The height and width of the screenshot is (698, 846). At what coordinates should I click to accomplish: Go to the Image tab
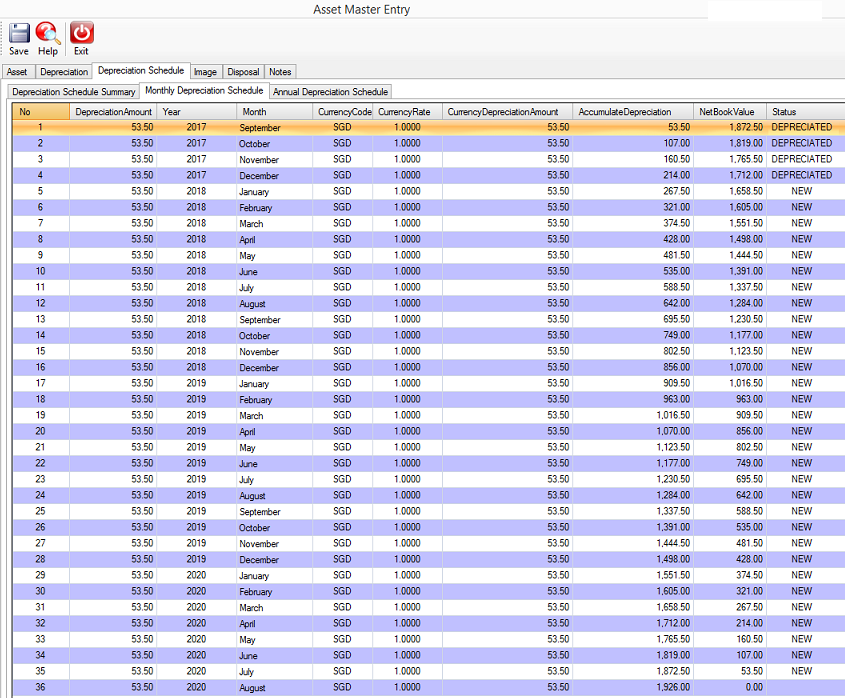point(205,72)
